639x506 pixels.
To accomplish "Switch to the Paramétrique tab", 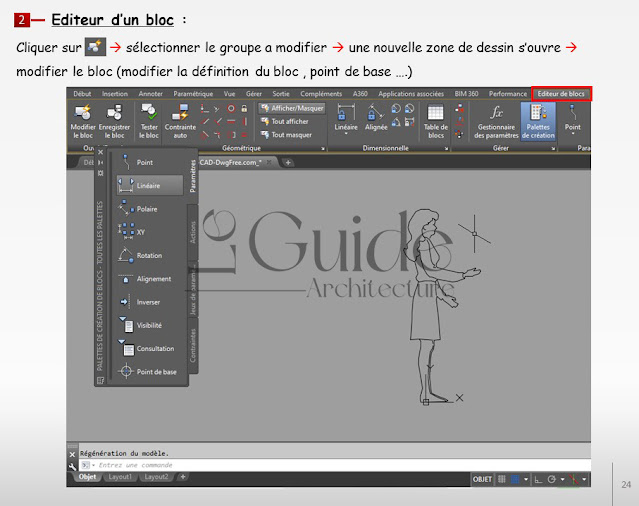I will click(193, 94).
